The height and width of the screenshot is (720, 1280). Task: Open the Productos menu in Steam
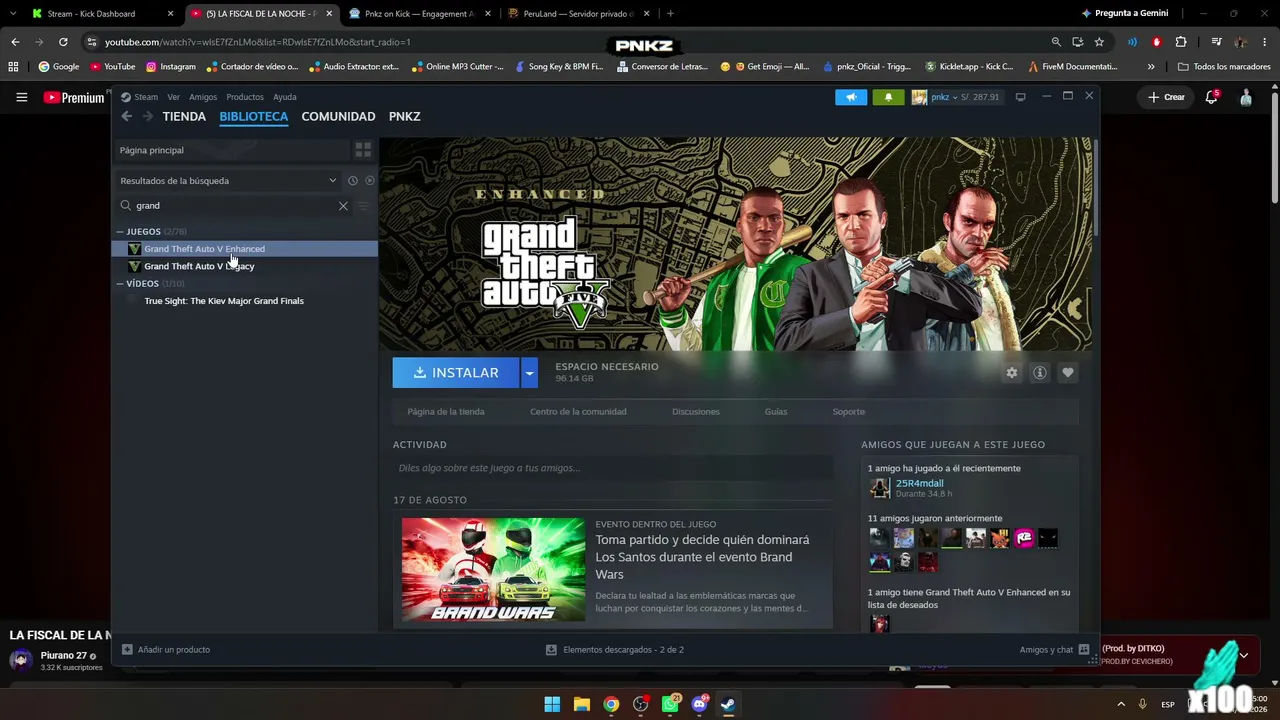coord(245,97)
